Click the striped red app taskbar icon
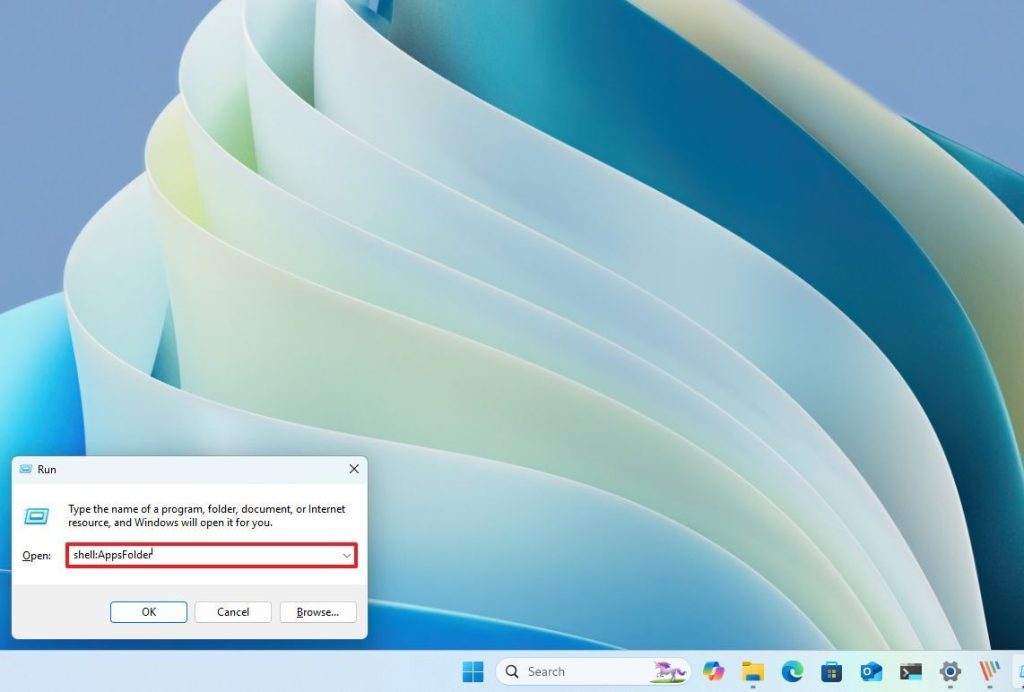Screen dimensions: 1024x692 tap(989, 671)
